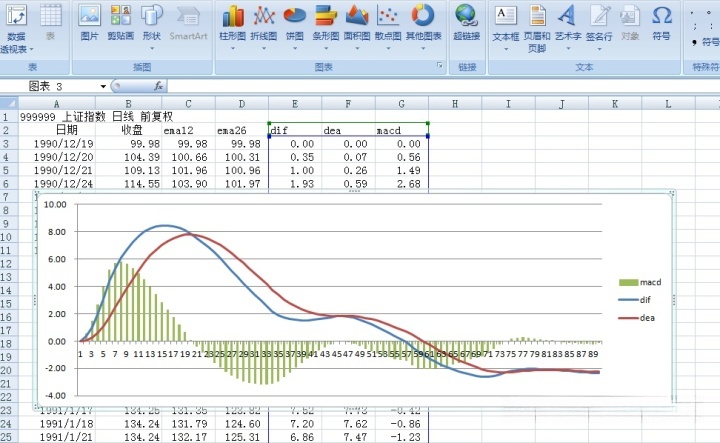Select date cell 1991/1/21
The image size is (720, 443).
tap(56, 437)
